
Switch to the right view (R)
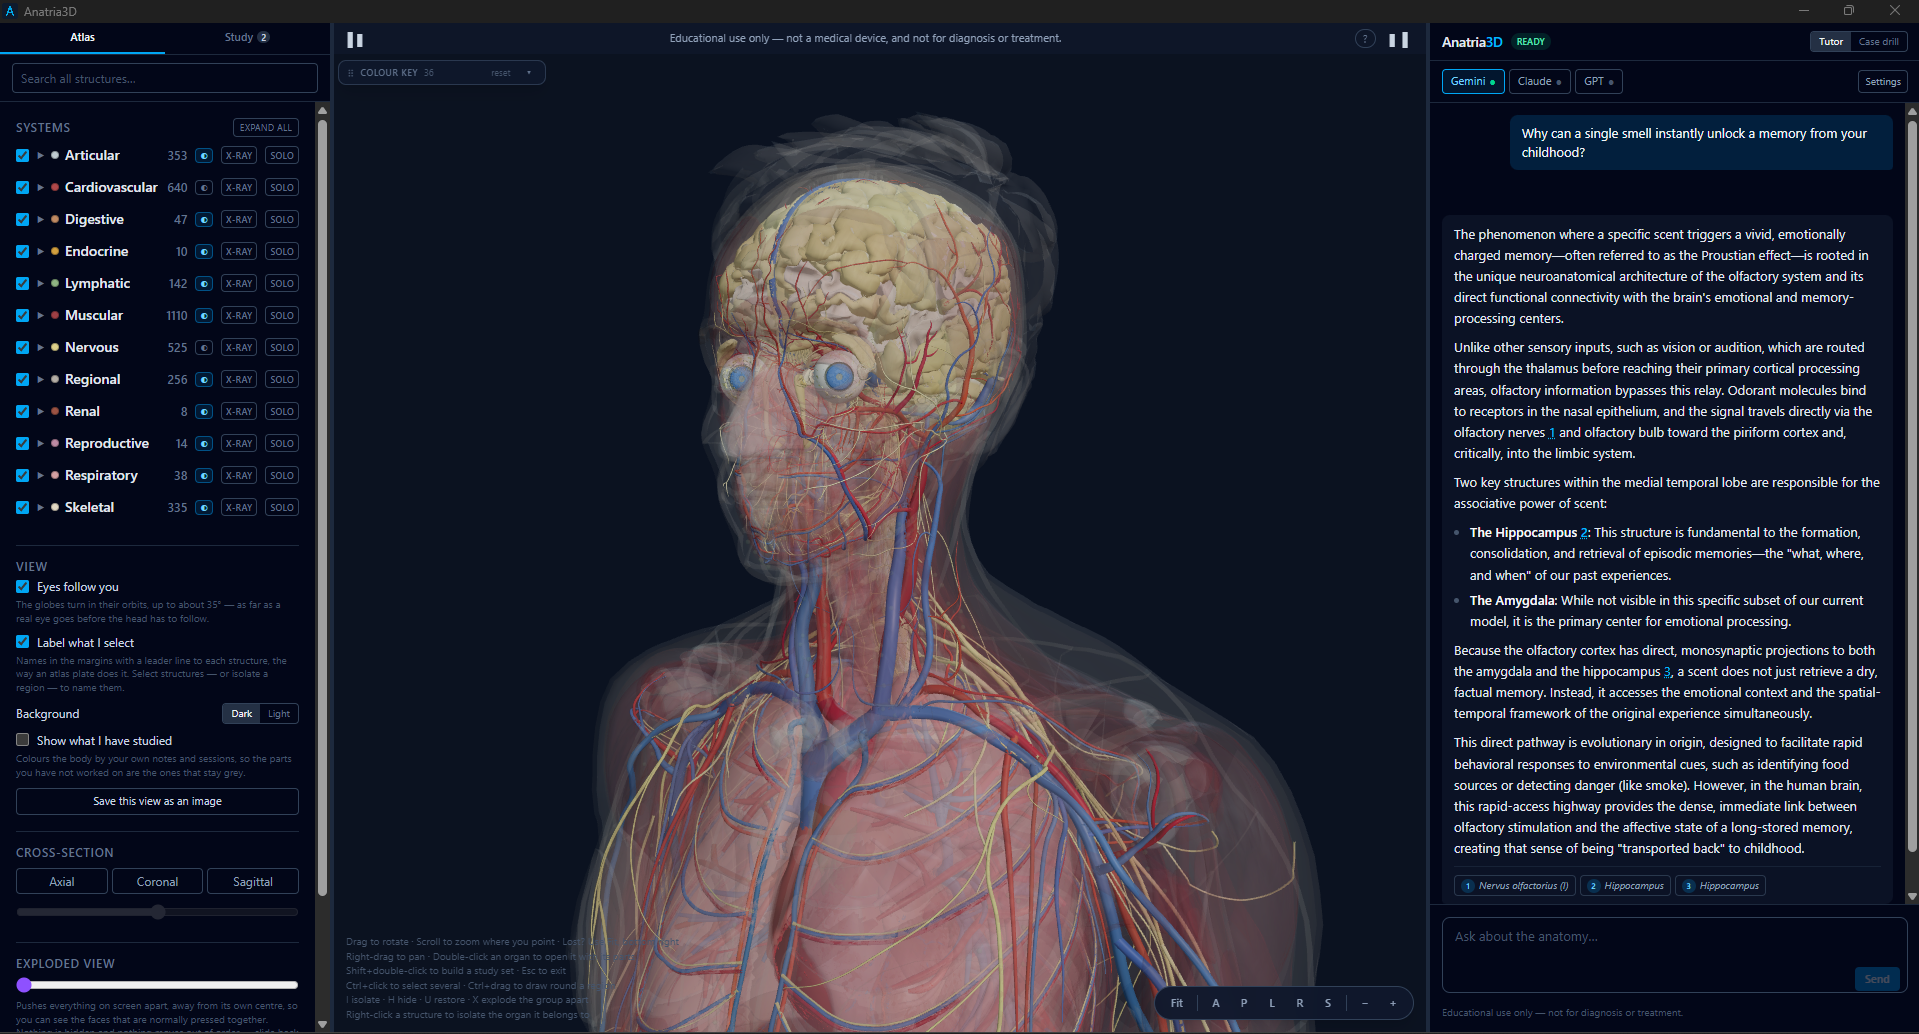tap(1300, 1003)
